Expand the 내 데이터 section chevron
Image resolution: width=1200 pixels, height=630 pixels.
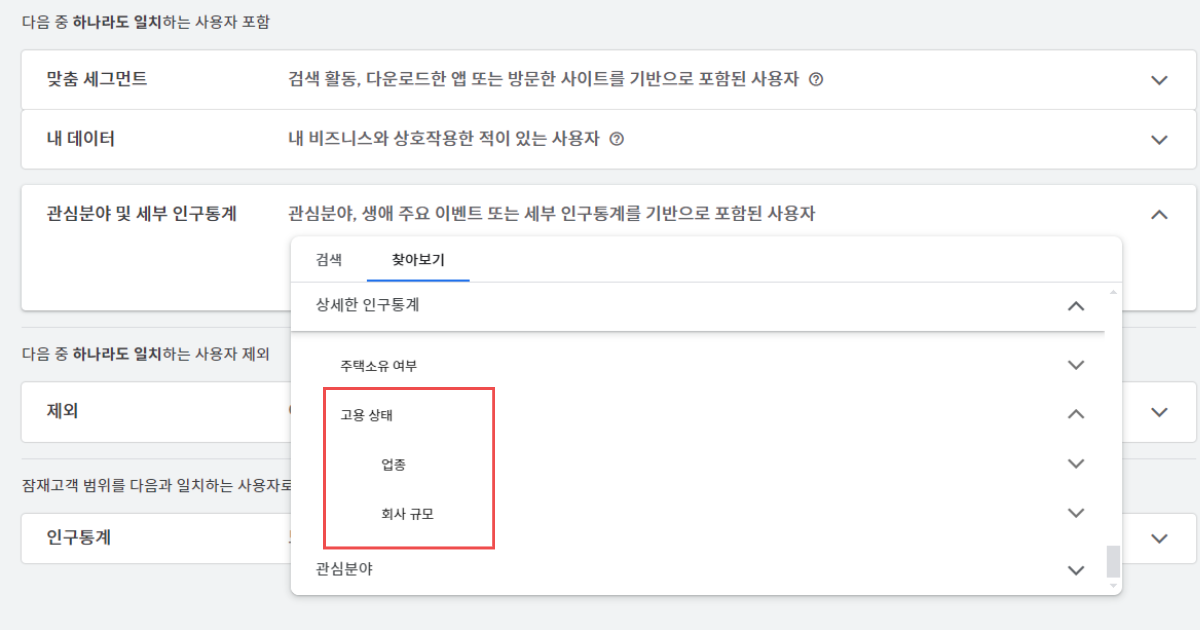click(x=1159, y=139)
